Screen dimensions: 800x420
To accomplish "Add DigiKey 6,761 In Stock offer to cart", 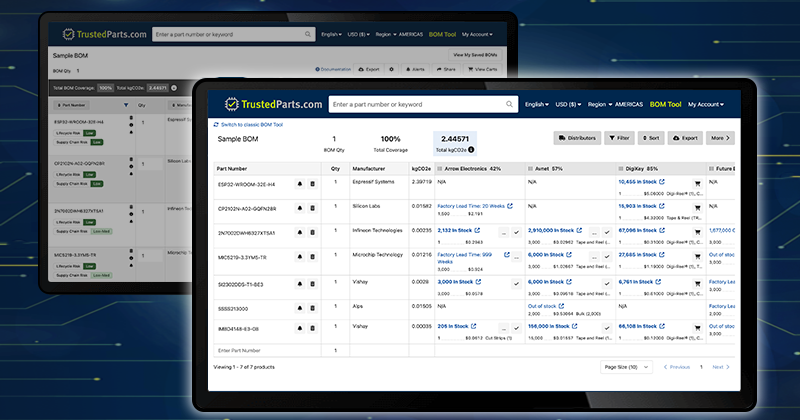I will pyautogui.click(x=697, y=284).
